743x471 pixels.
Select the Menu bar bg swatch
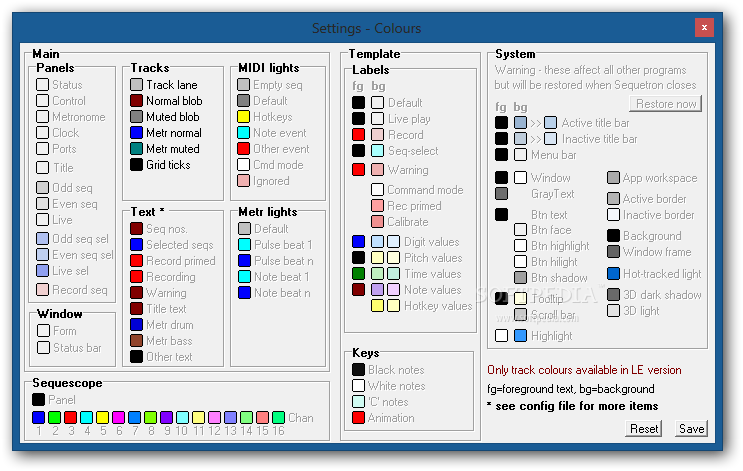click(x=520, y=154)
